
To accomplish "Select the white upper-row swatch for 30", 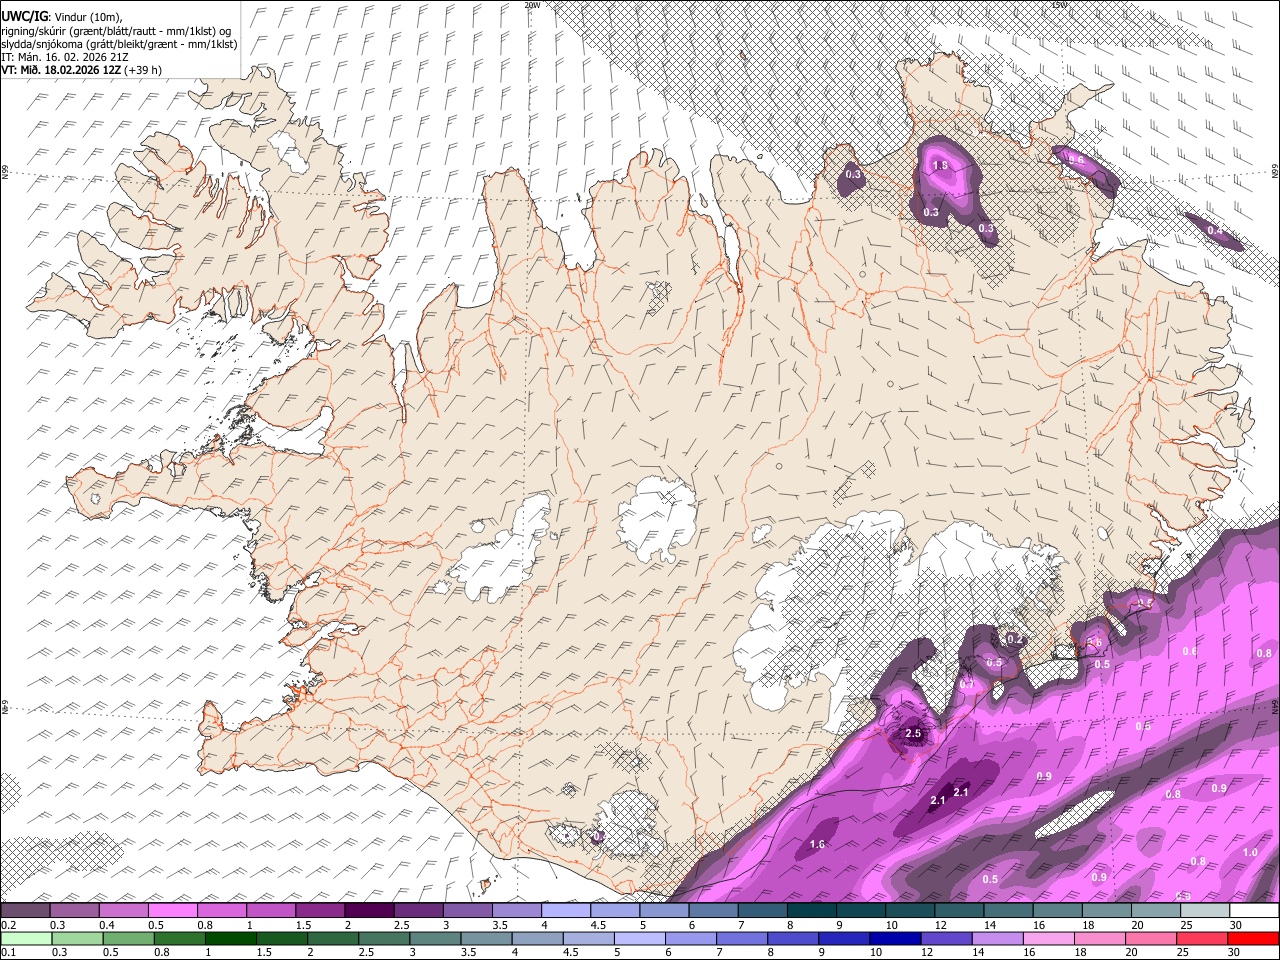I will tap(1254, 911).
